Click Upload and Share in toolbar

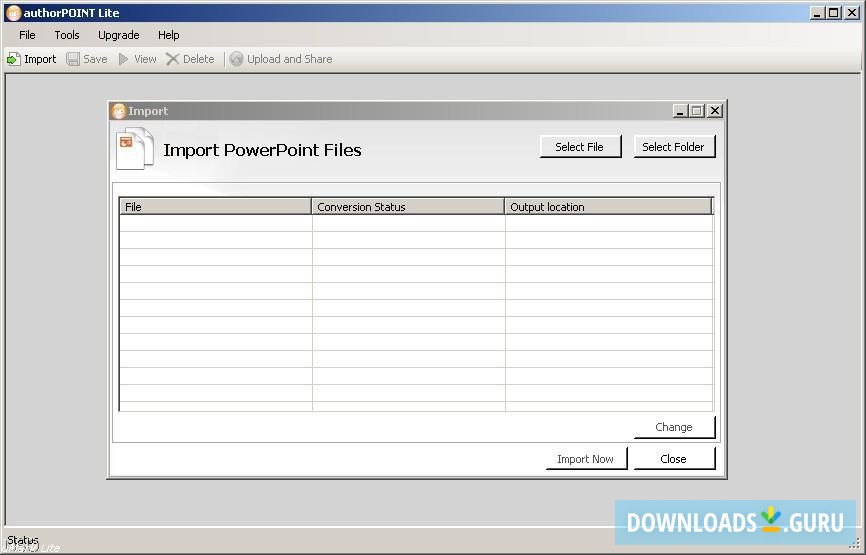281,59
